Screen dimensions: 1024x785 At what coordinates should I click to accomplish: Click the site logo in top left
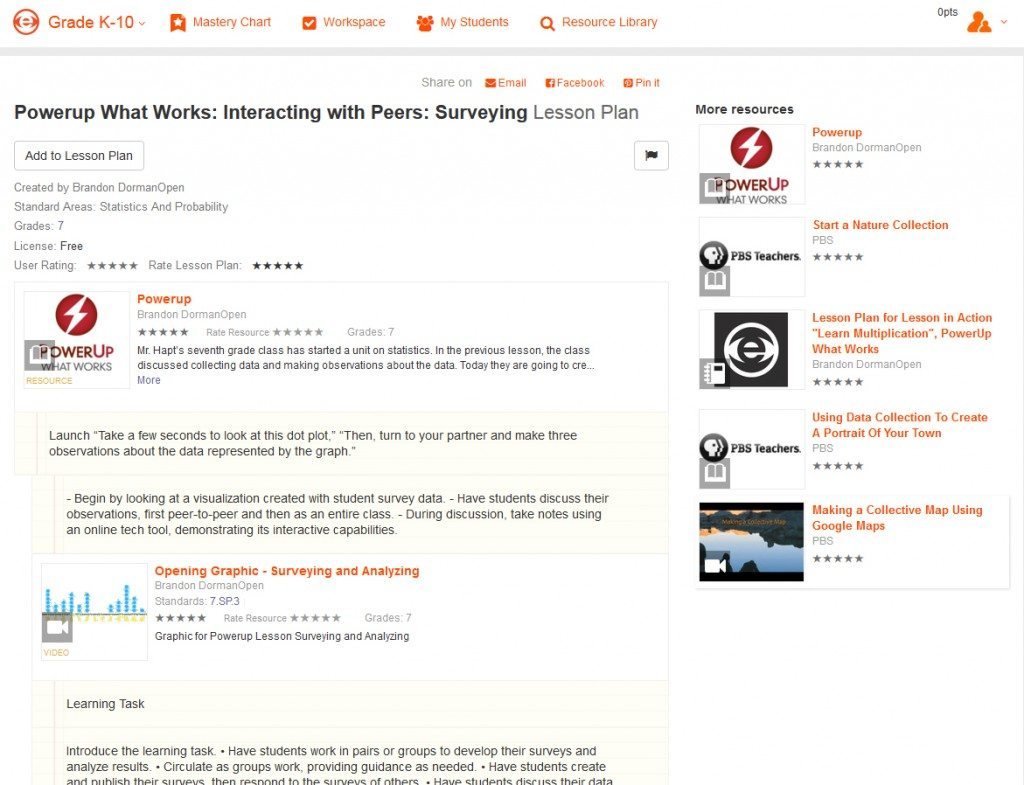[x=26, y=20]
